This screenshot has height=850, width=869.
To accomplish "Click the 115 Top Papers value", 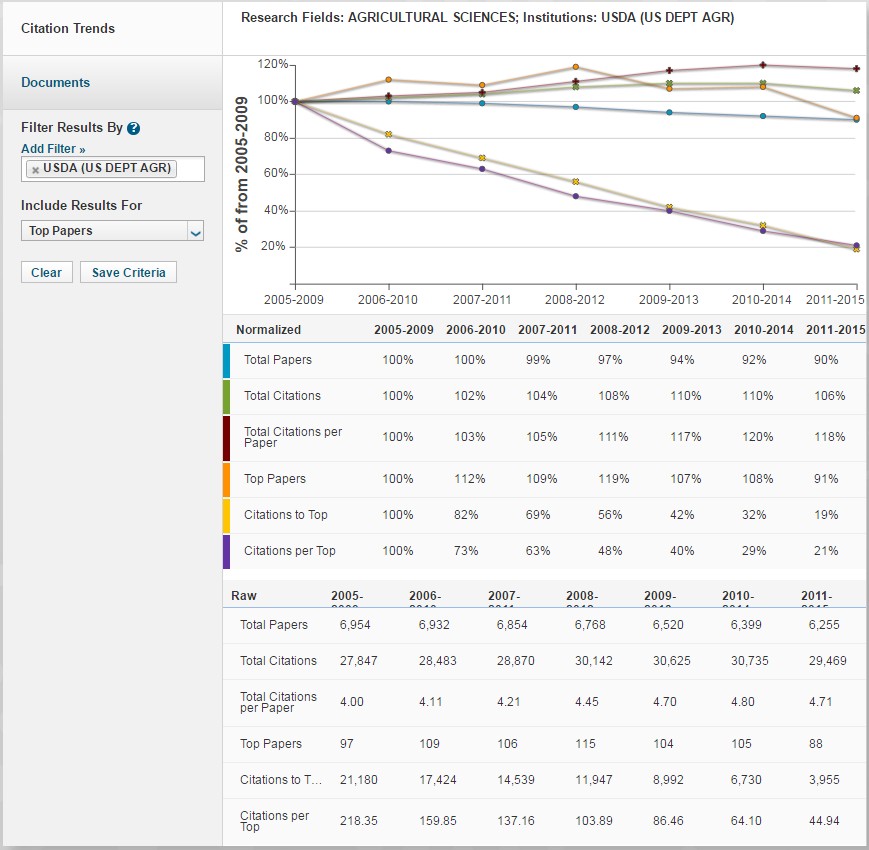I will (585, 744).
